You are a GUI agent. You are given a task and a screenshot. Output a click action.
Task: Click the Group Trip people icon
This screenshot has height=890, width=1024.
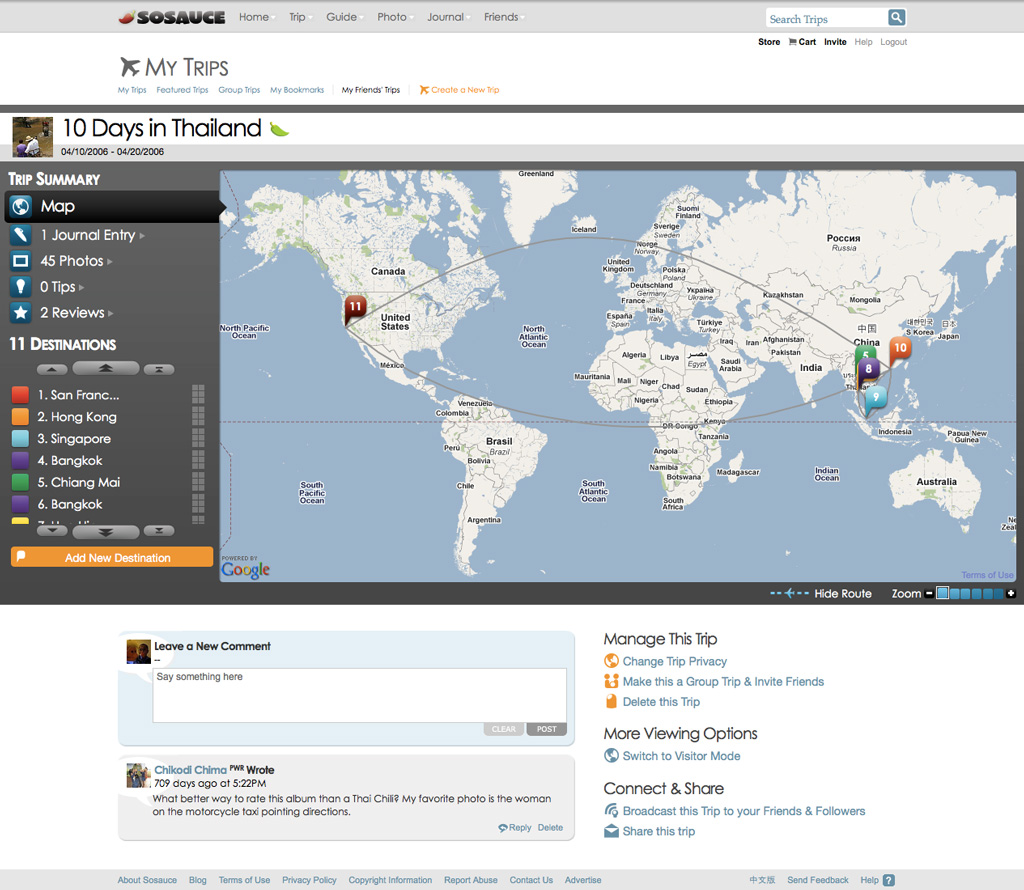pyautogui.click(x=611, y=681)
